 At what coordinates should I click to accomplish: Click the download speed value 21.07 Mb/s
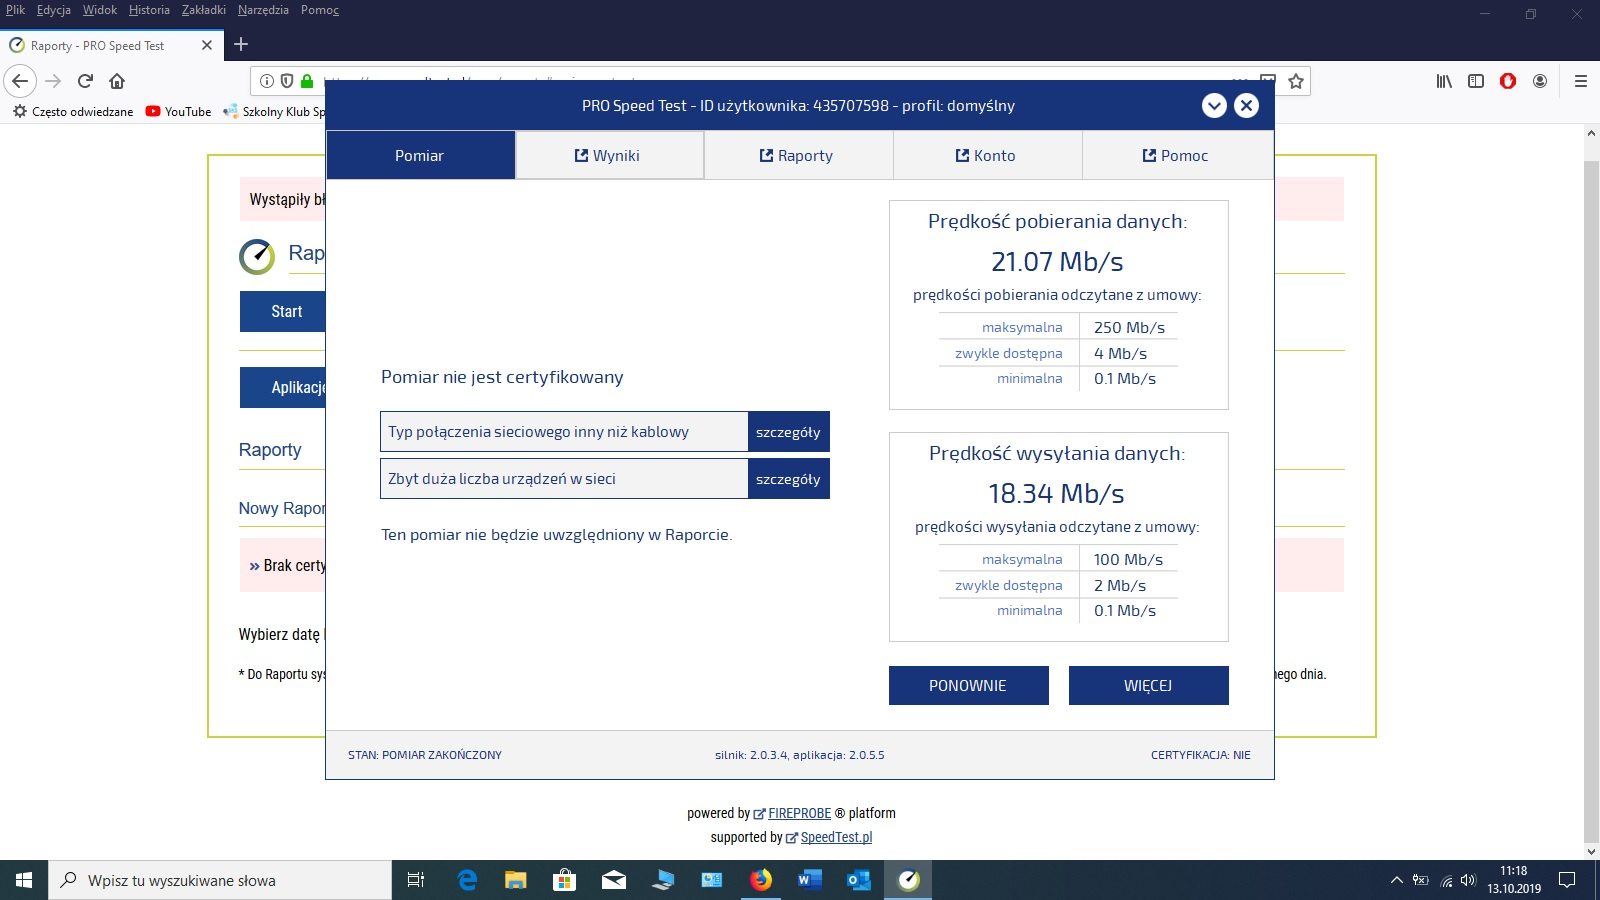click(x=1057, y=262)
